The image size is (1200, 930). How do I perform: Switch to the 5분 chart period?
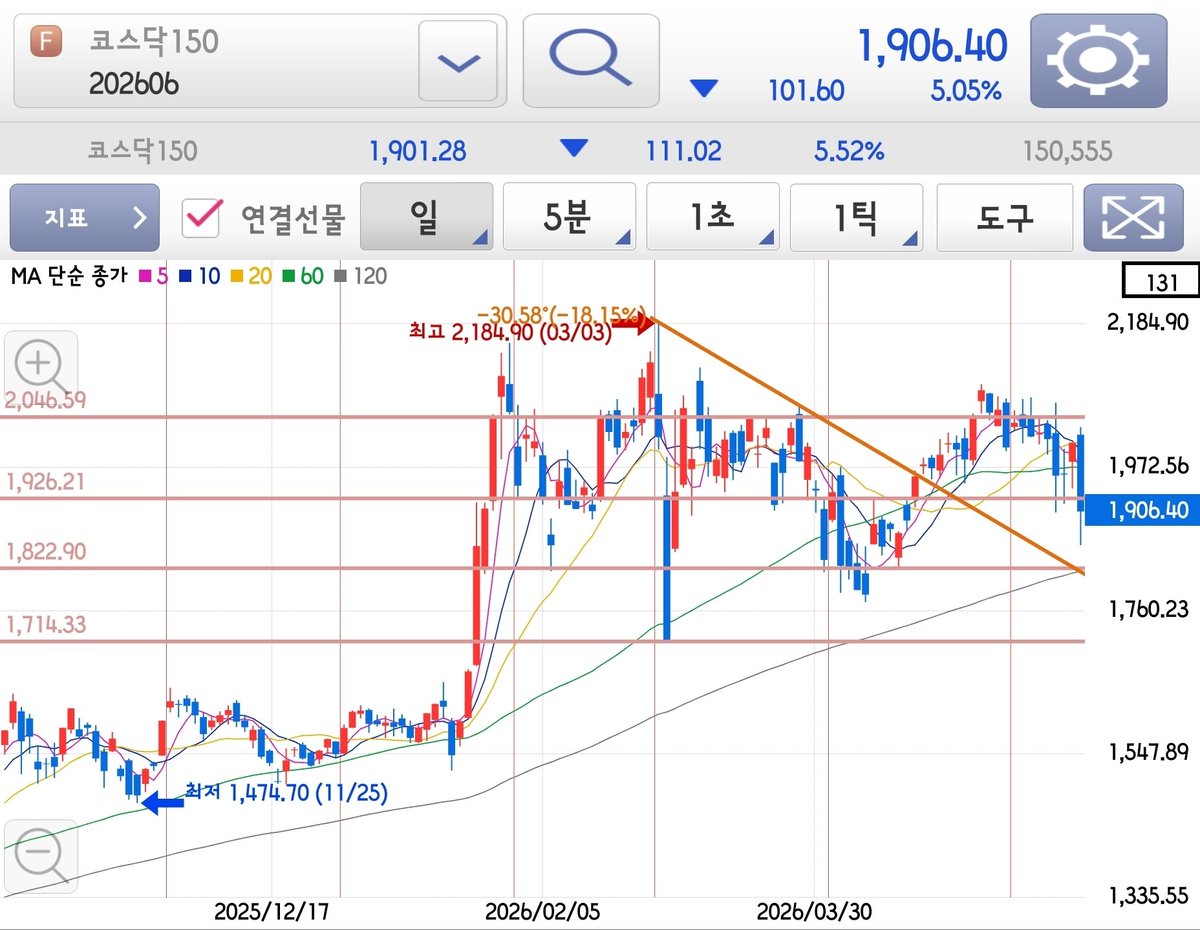click(x=569, y=217)
